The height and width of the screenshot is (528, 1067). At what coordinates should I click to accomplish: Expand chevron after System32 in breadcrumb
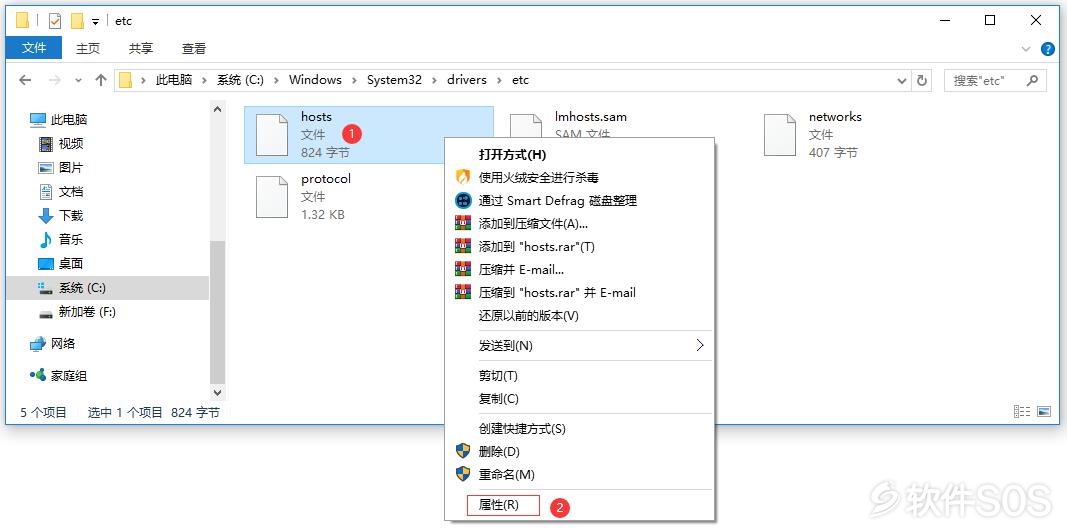434,80
